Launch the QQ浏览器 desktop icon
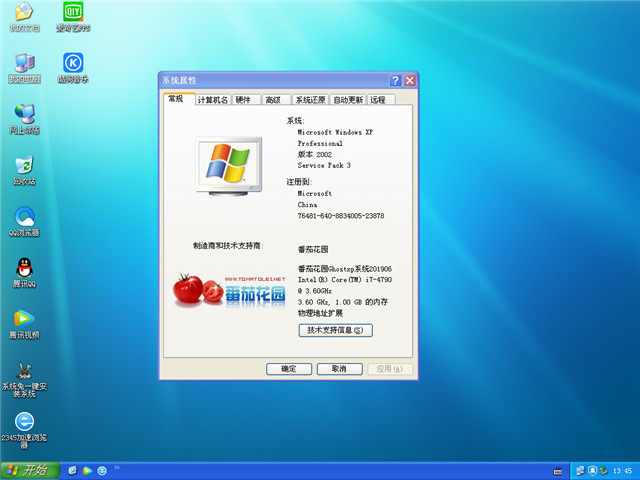The height and width of the screenshot is (480, 640). [x=24, y=222]
